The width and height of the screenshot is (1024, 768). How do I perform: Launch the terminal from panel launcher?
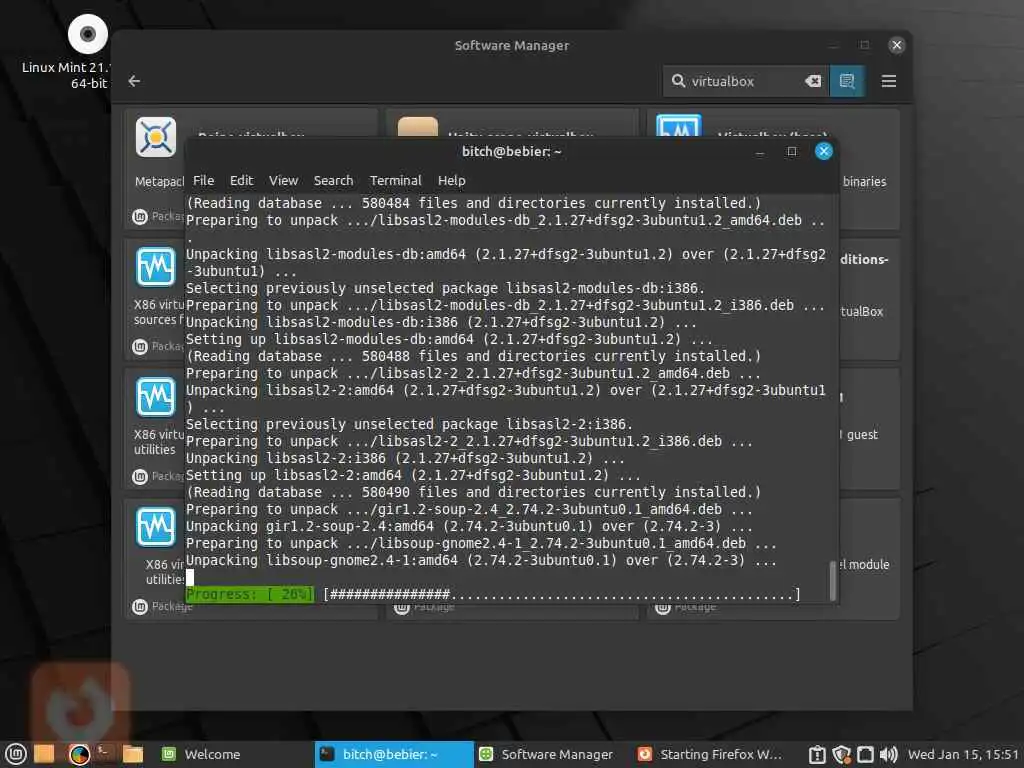(x=104, y=754)
